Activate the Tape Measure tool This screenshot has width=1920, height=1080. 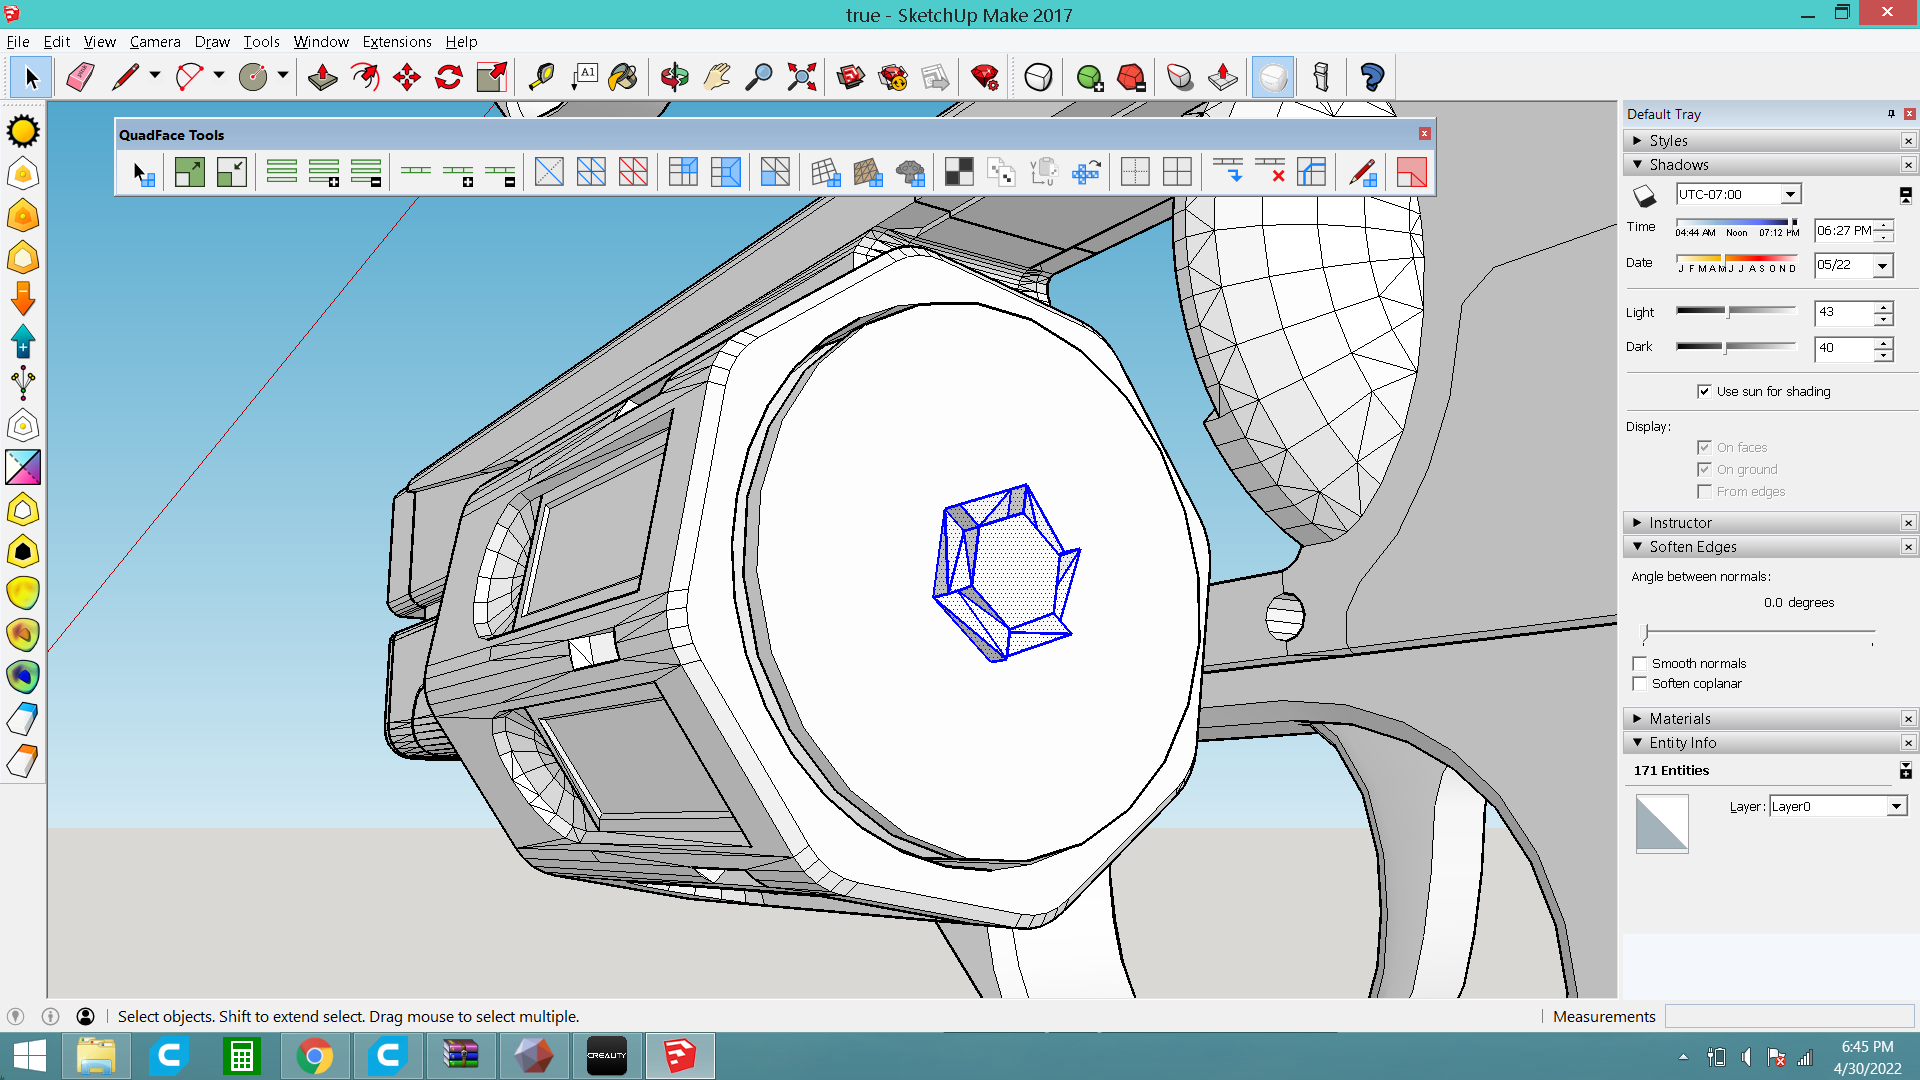point(541,77)
